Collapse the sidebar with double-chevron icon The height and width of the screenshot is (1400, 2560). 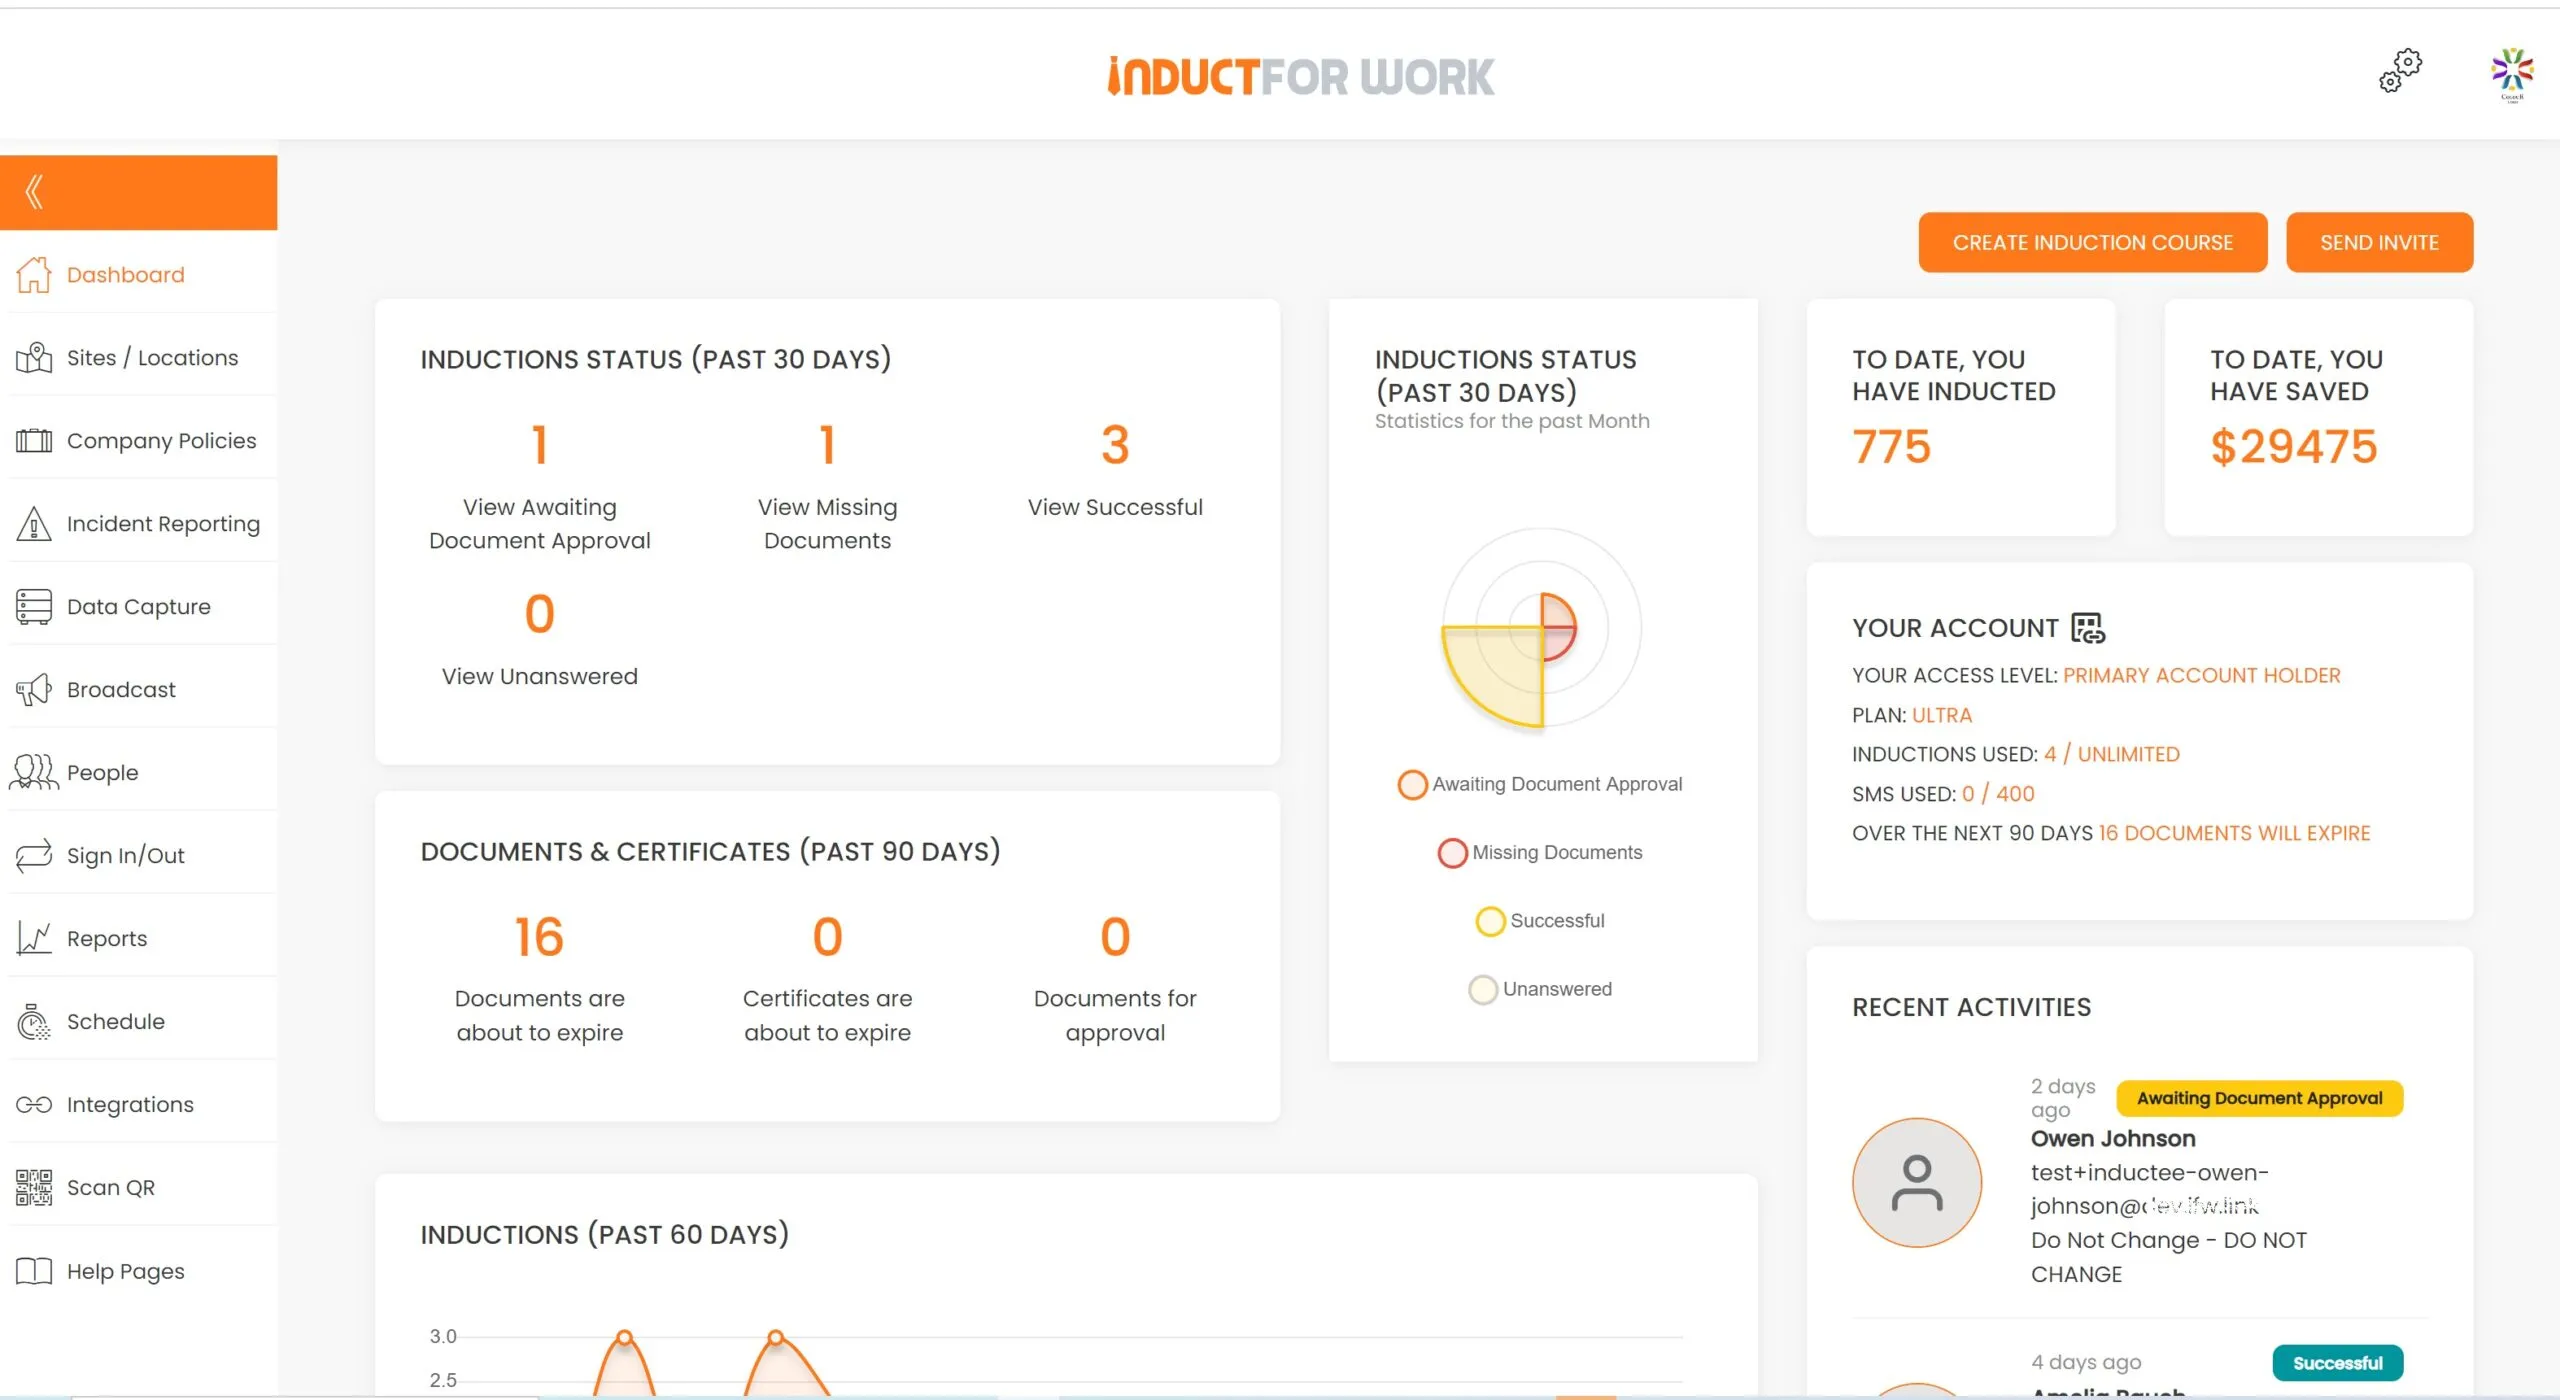(x=35, y=191)
